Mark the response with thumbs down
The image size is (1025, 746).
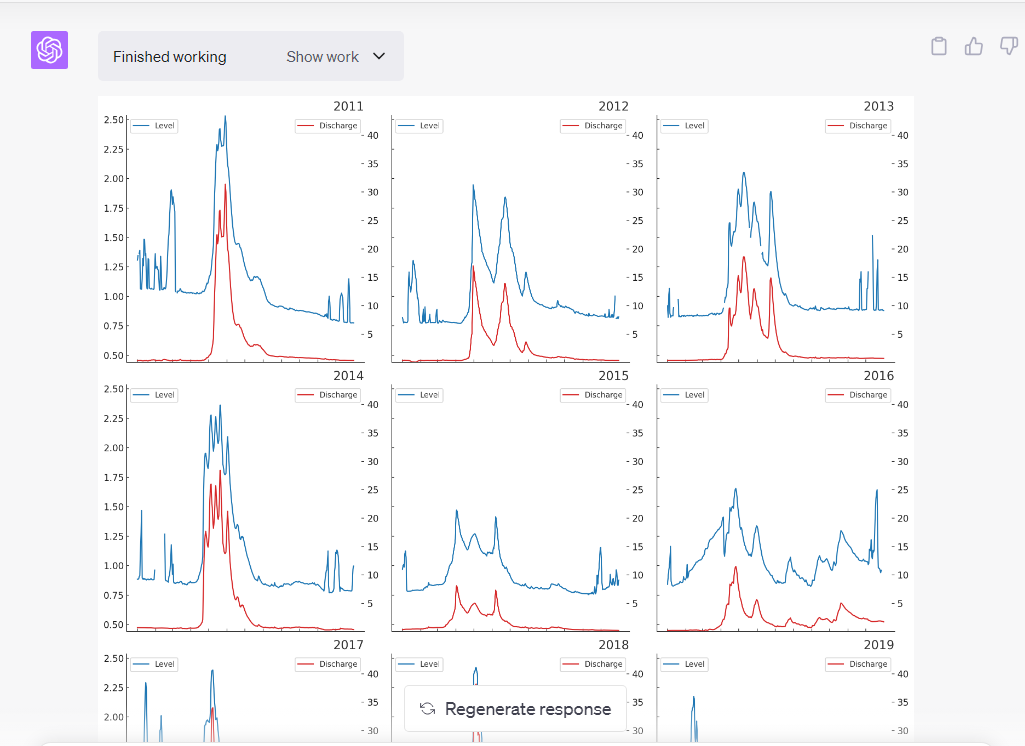pos(1008,46)
